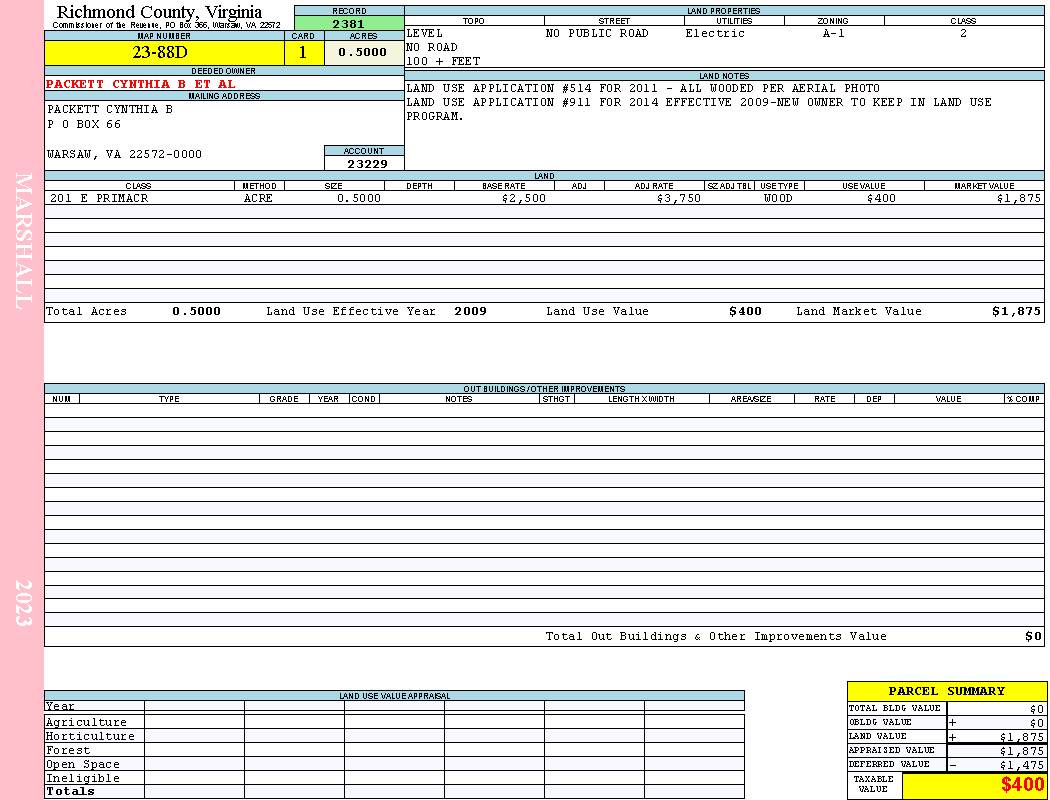Click OUT BUILDINGS/OTHER IMPROVEMENTS section header
This screenshot has width=1050, height=800.
point(544,389)
